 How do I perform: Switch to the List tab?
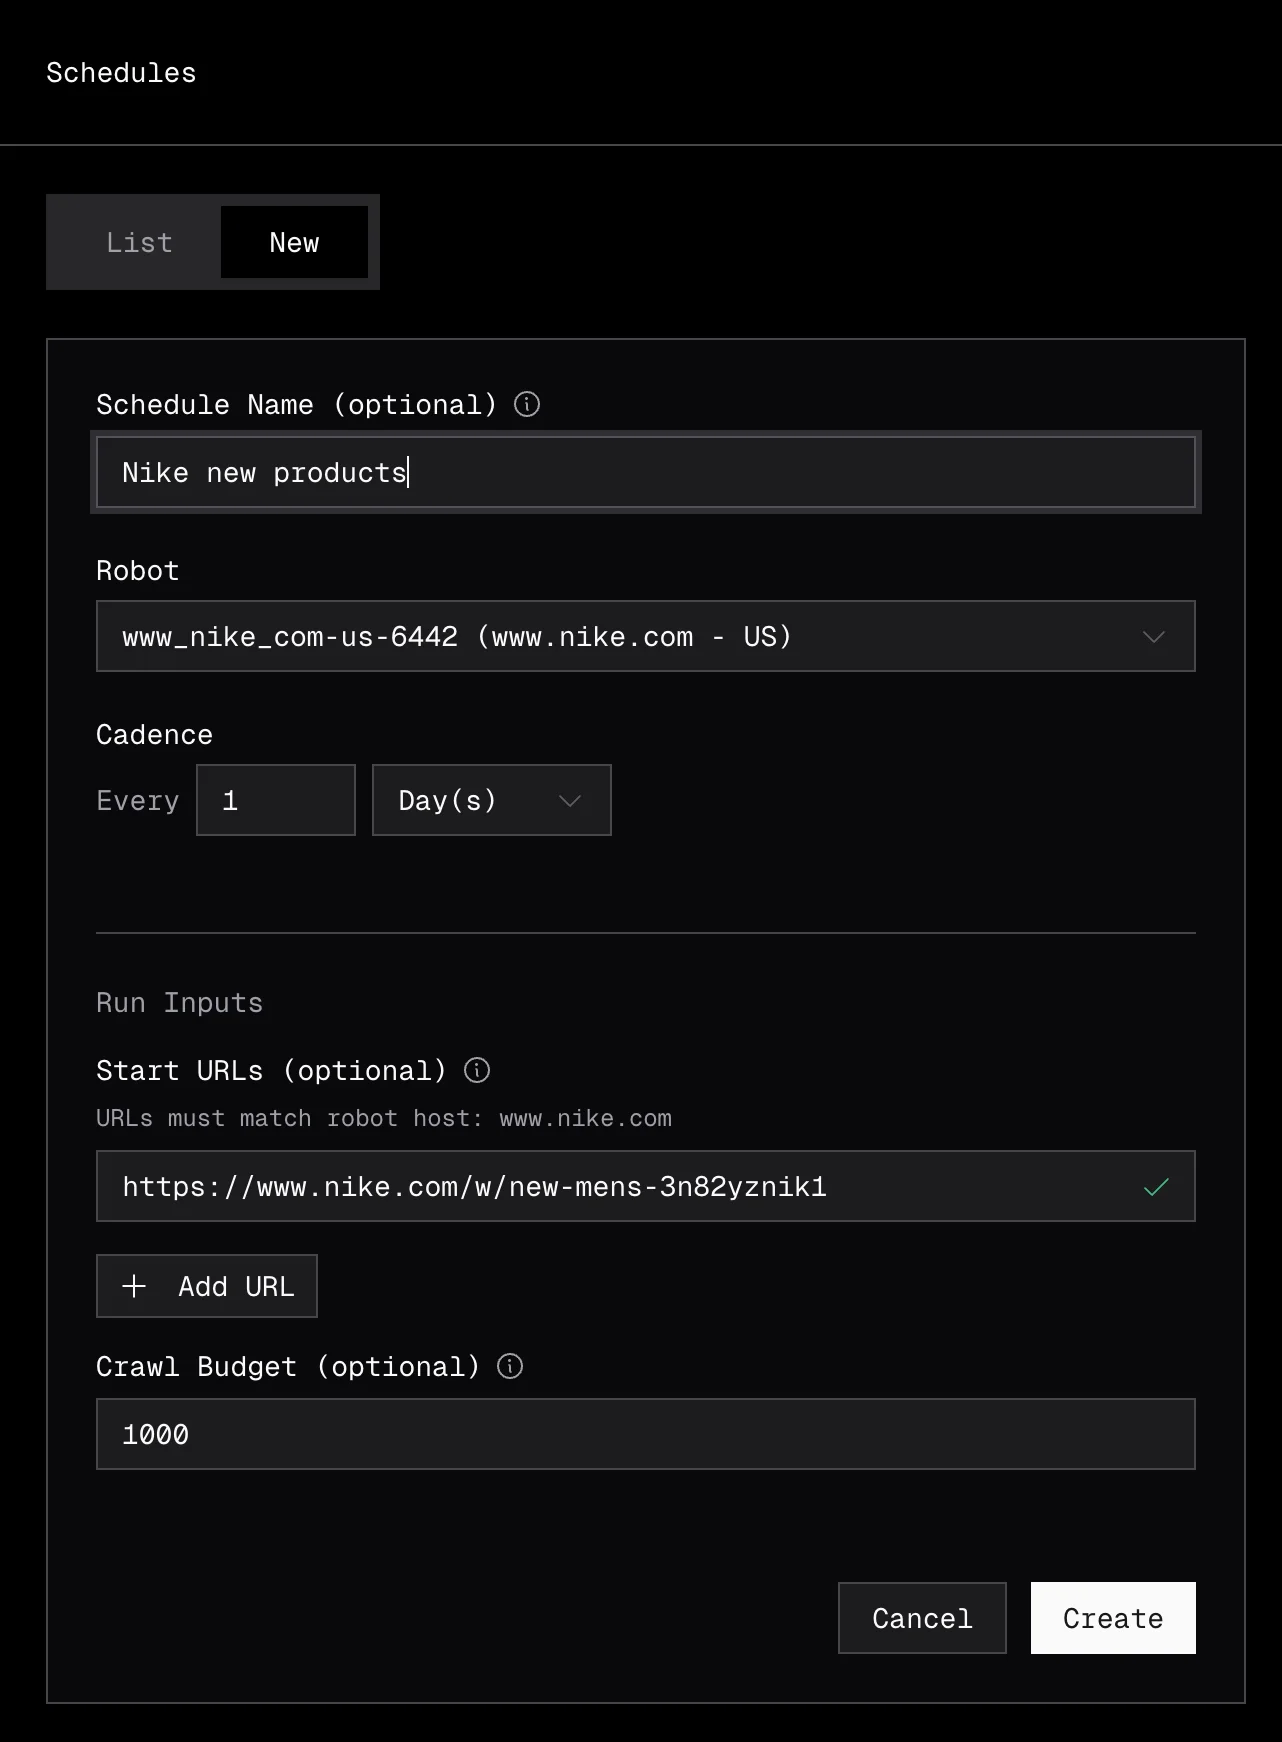139,243
